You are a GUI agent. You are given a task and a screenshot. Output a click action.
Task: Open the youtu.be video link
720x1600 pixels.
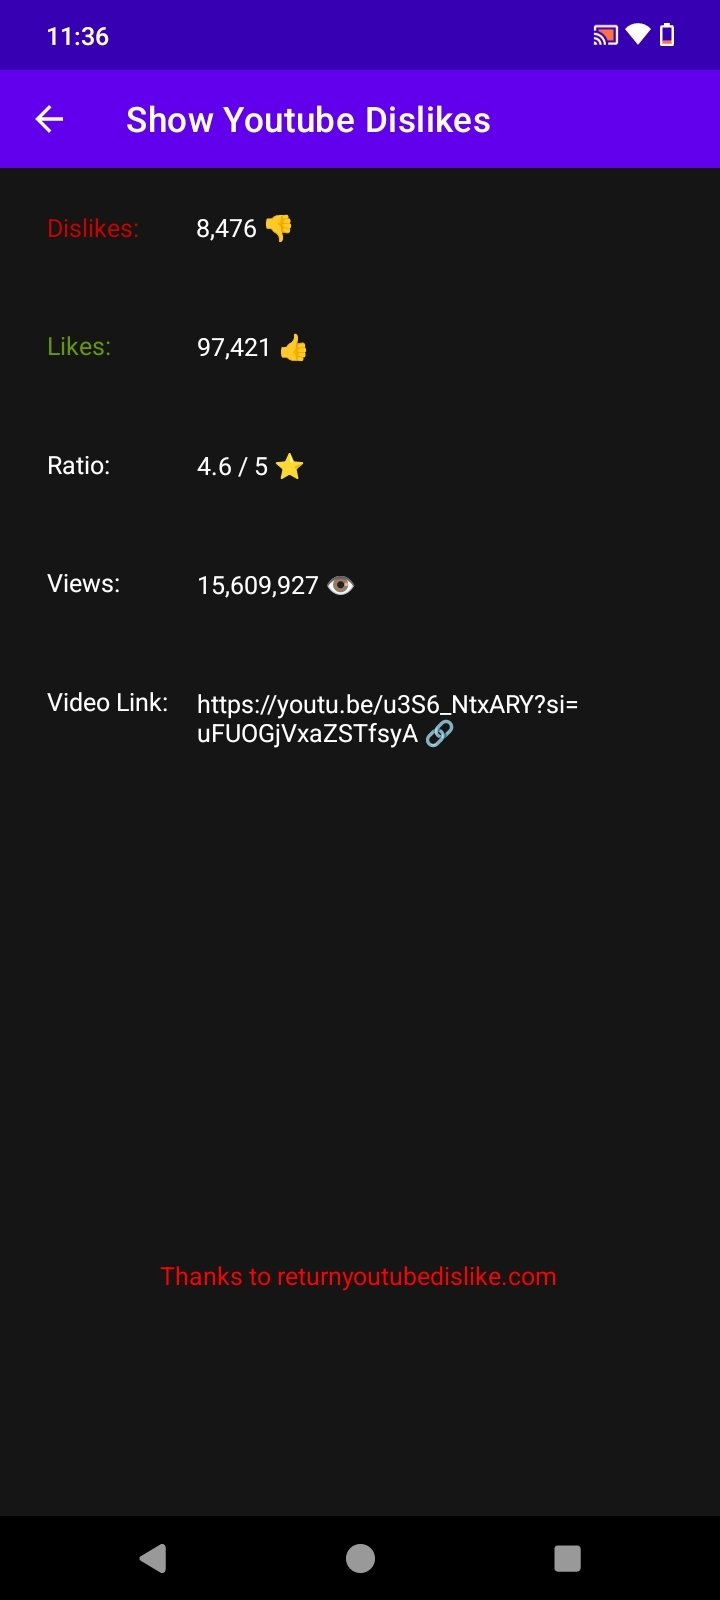click(x=387, y=719)
